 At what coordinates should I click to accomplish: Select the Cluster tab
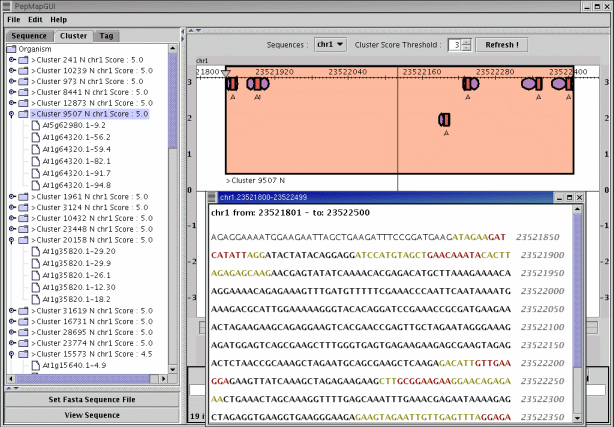coord(73,36)
